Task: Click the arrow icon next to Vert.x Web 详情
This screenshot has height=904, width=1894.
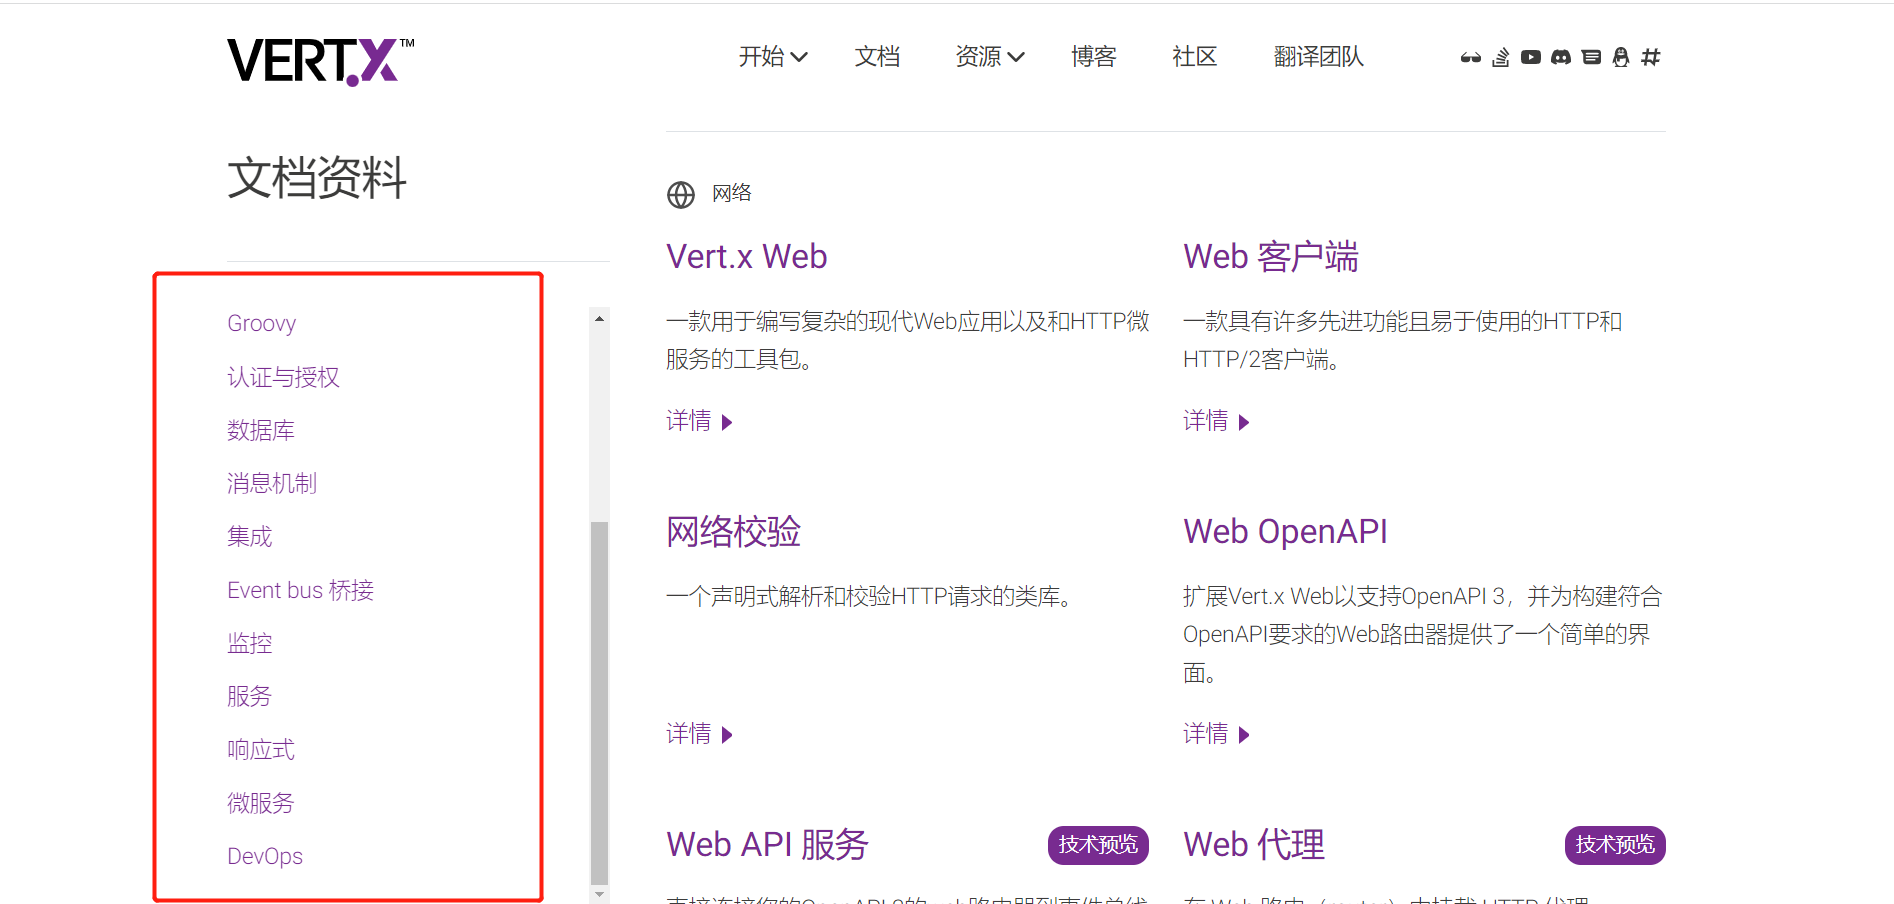Action: tap(727, 421)
